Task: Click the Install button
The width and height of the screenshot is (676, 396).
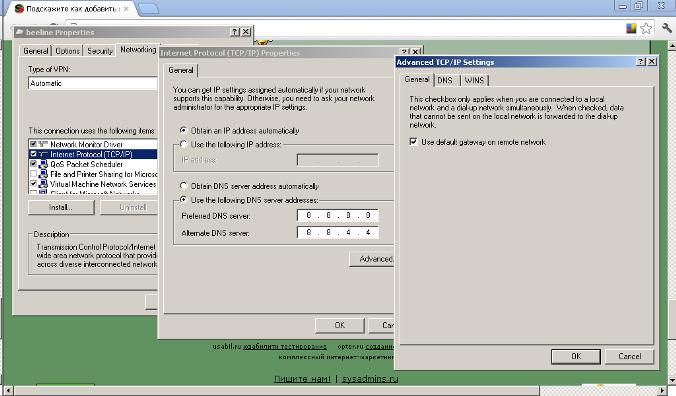Action: tap(61, 207)
